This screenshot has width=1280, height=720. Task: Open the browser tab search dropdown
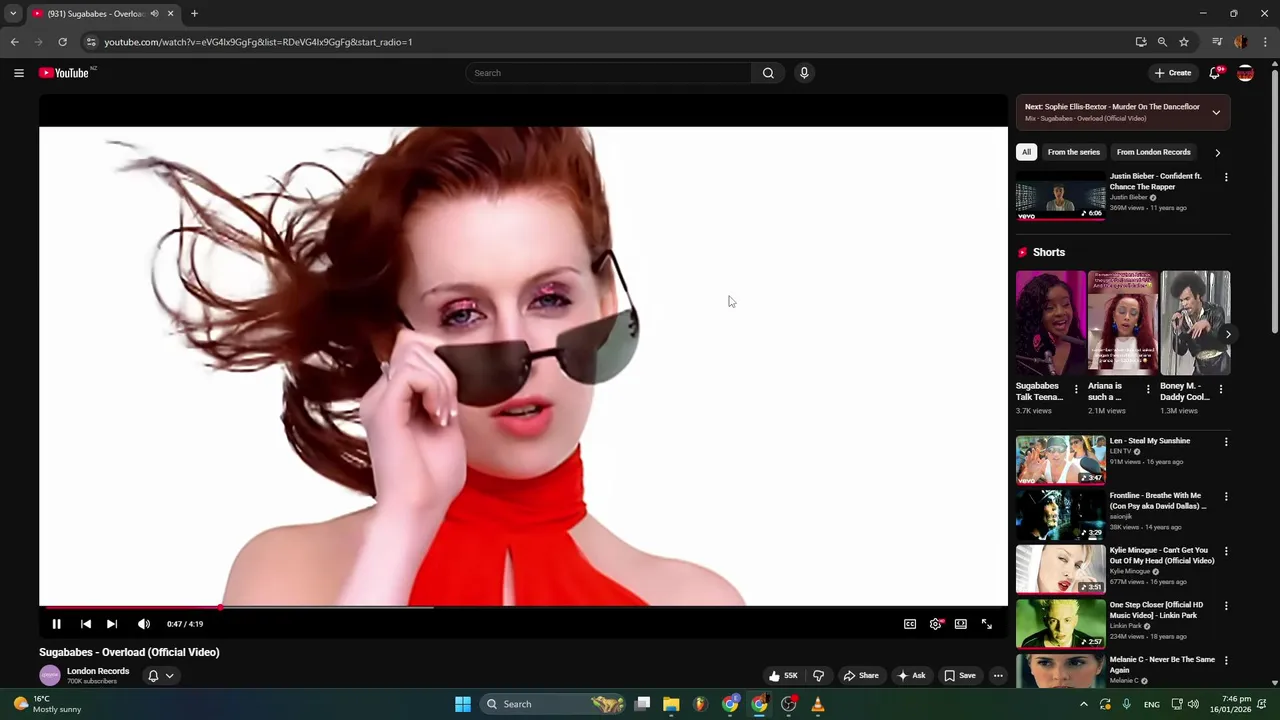click(x=13, y=14)
